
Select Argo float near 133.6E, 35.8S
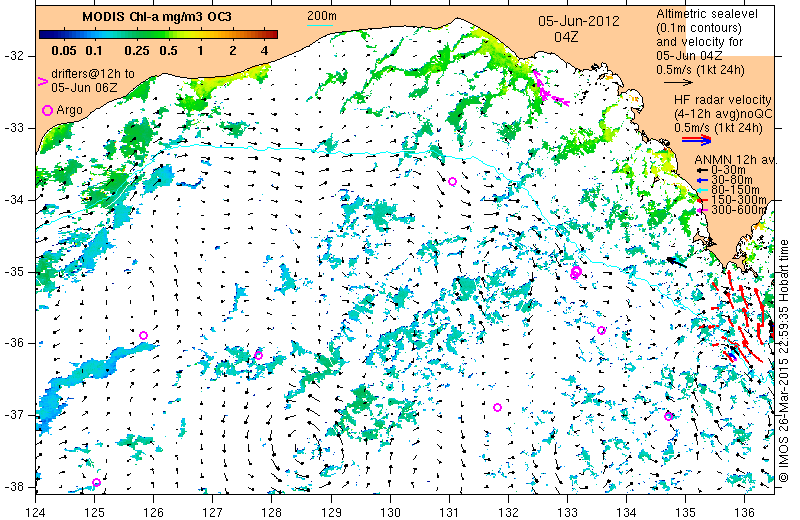coord(601,330)
